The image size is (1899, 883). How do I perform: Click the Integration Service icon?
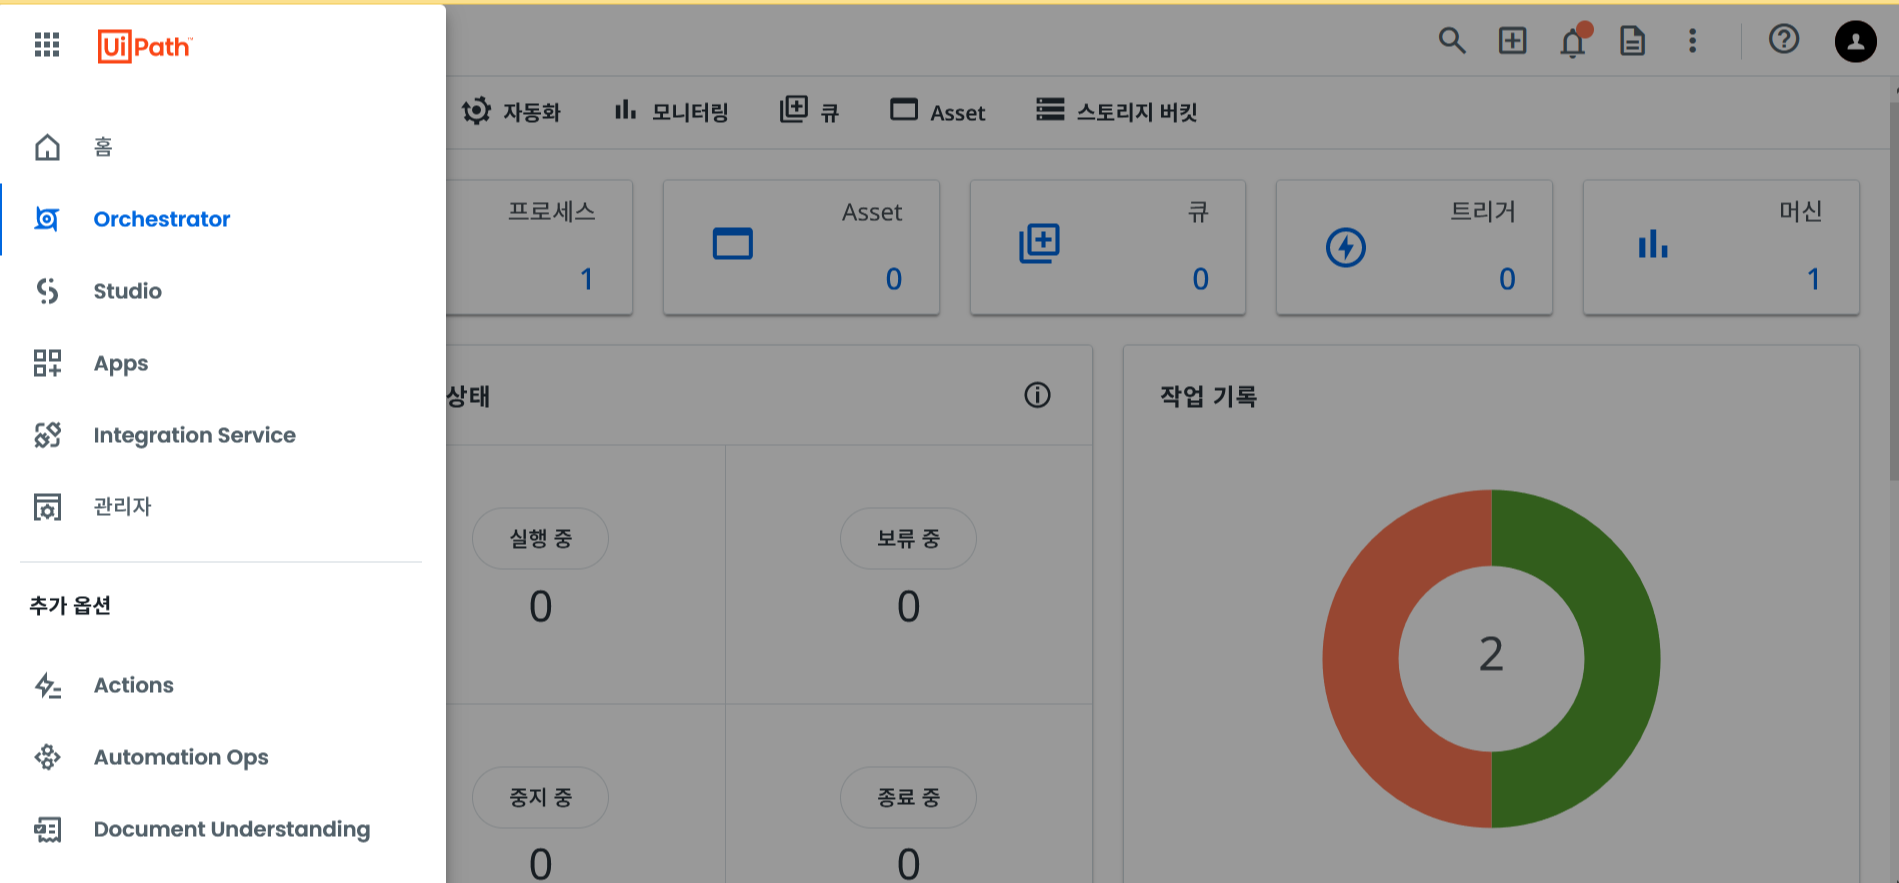[x=47, y=435]
